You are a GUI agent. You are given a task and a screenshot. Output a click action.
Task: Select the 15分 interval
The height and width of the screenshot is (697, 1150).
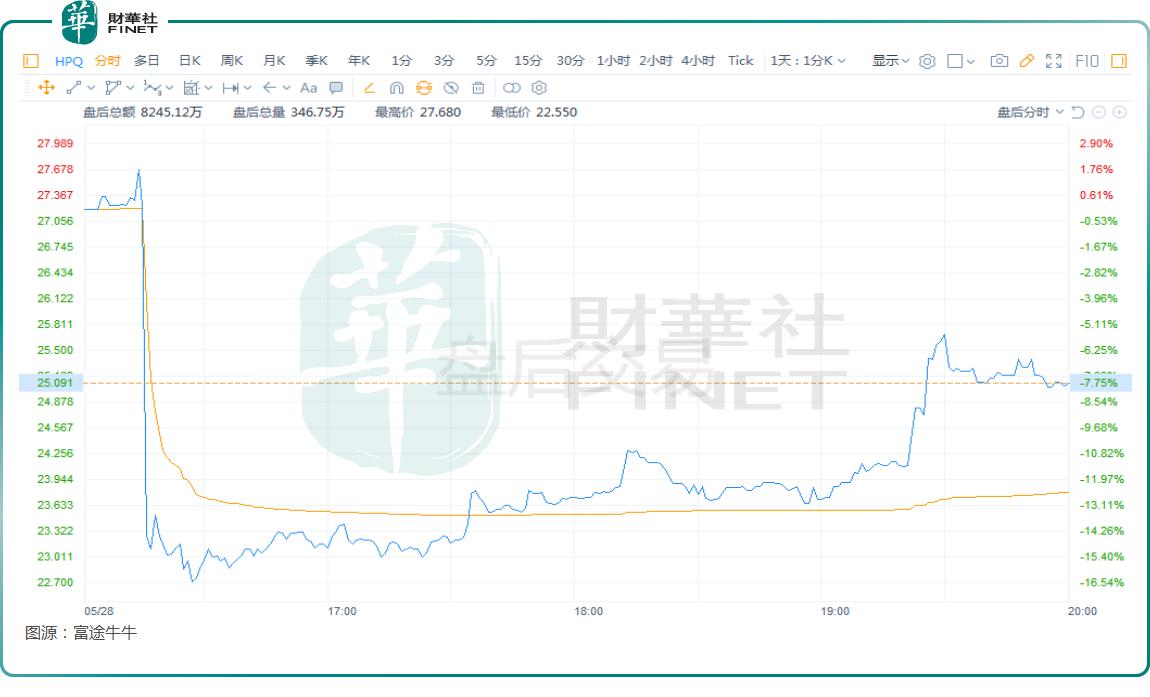coord(528,61)
